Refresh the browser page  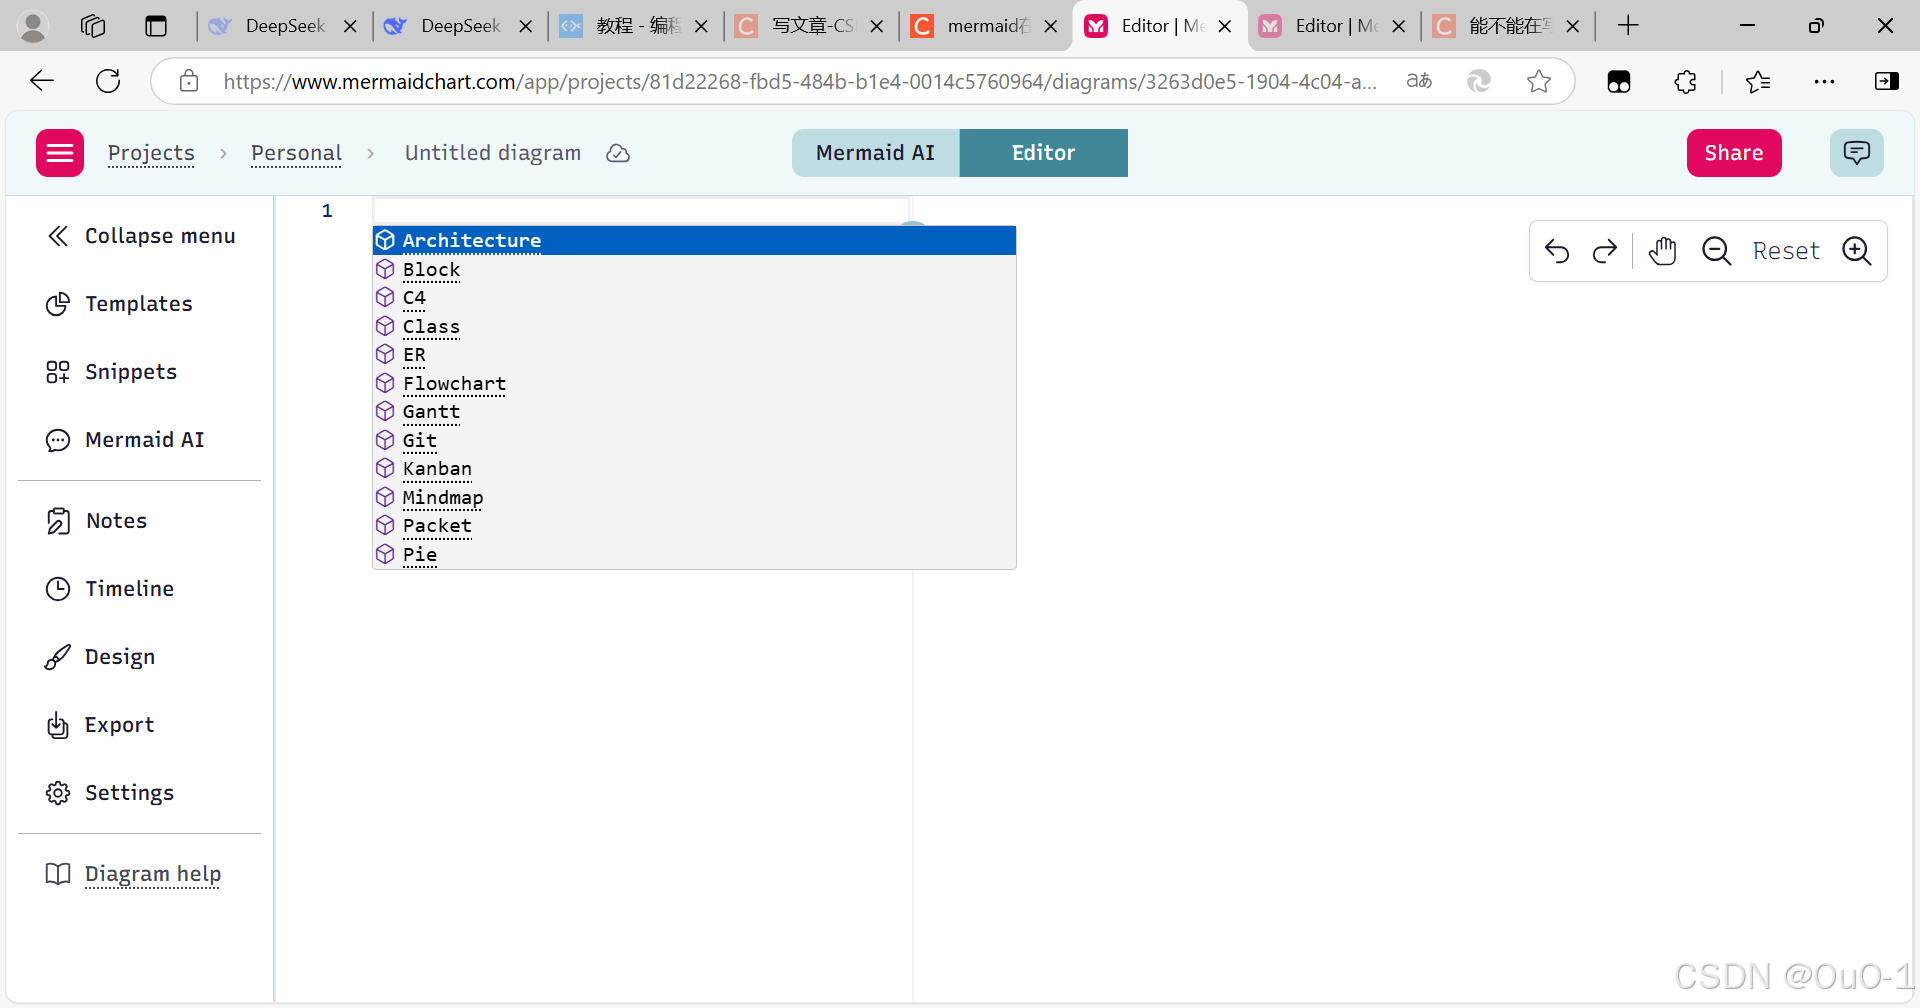click(x=108, y=81)
